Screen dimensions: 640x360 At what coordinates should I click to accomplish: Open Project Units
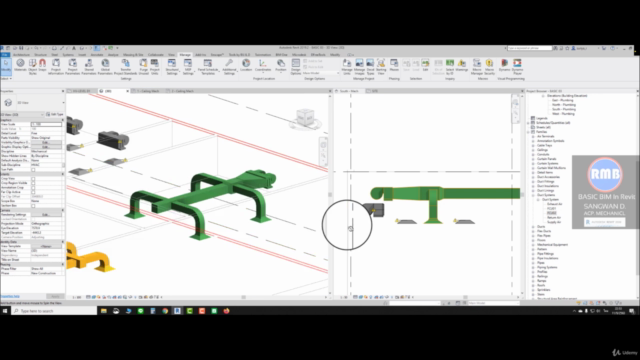coord(154,67)
